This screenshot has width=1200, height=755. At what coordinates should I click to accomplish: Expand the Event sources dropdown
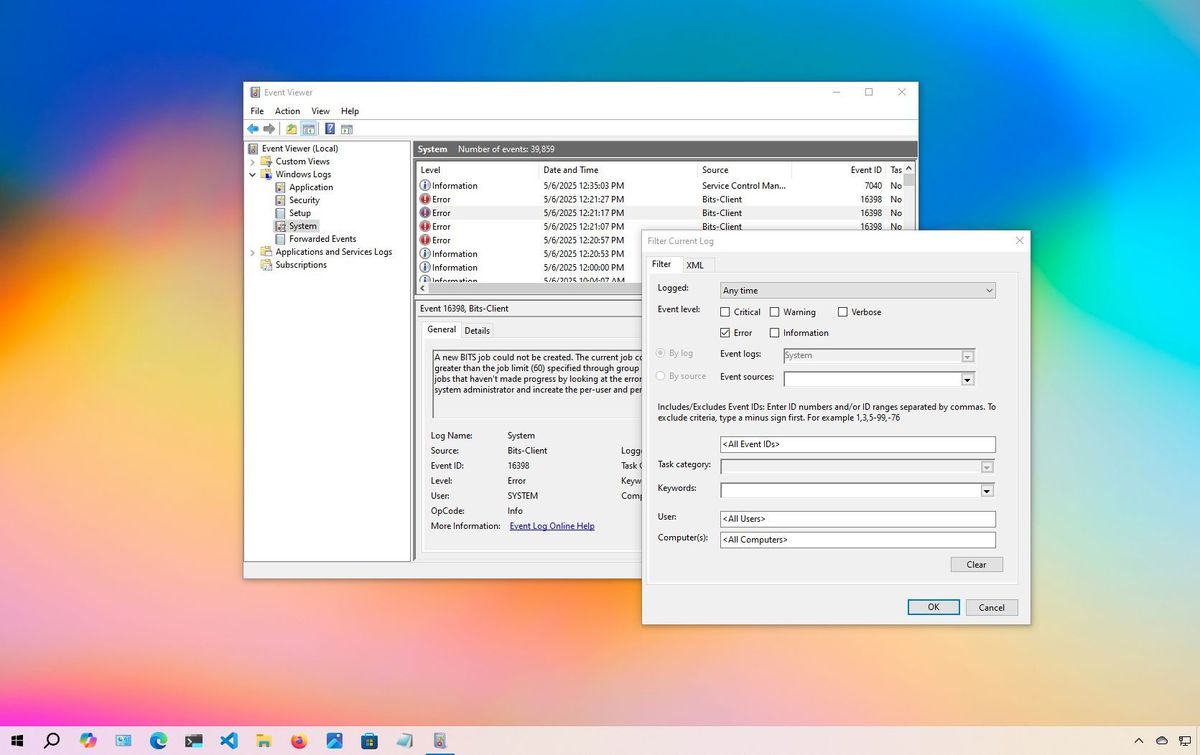point(967,379)
